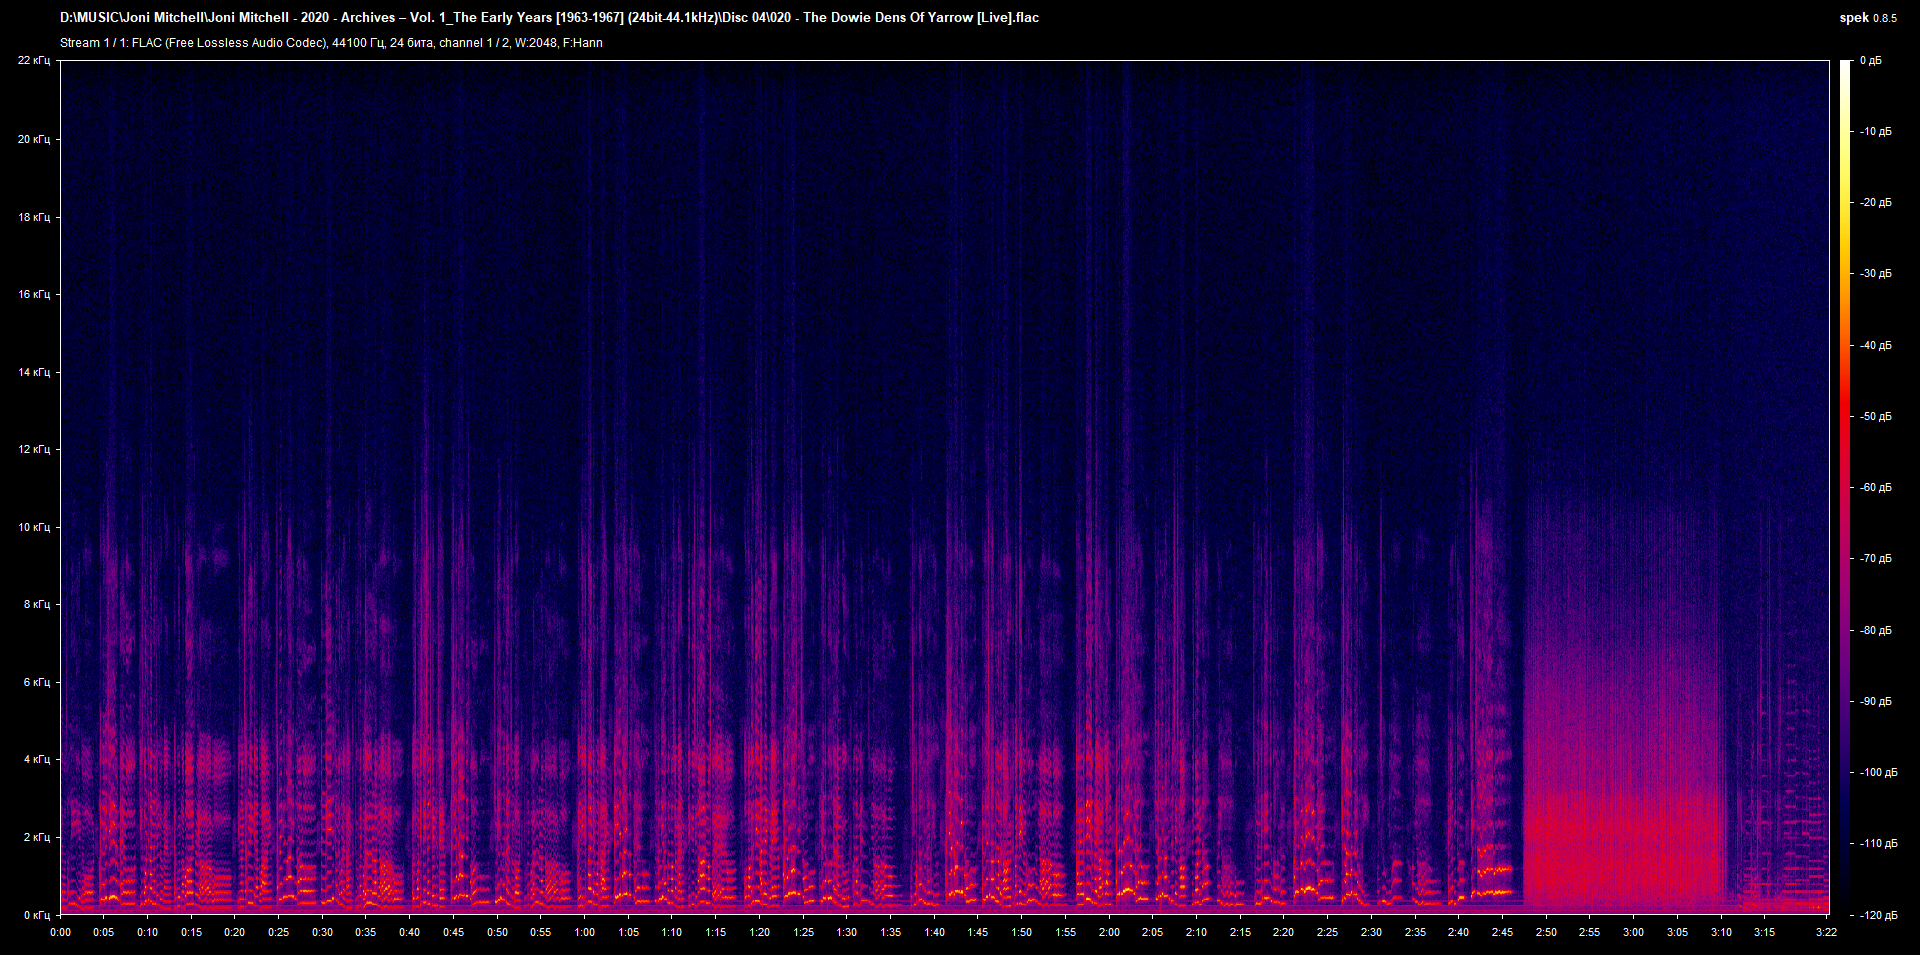Select the 0 дБ marker on the scale
Image resolution: width=1920 pixels, height=955 pixels.
1875,60
